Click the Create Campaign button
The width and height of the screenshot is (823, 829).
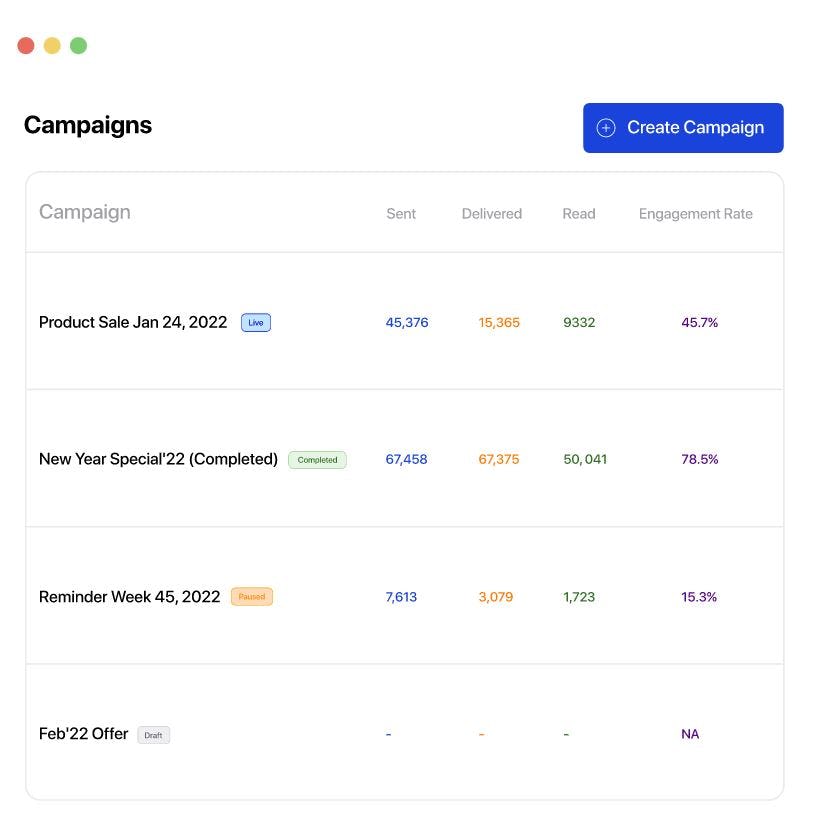point(683,127)
